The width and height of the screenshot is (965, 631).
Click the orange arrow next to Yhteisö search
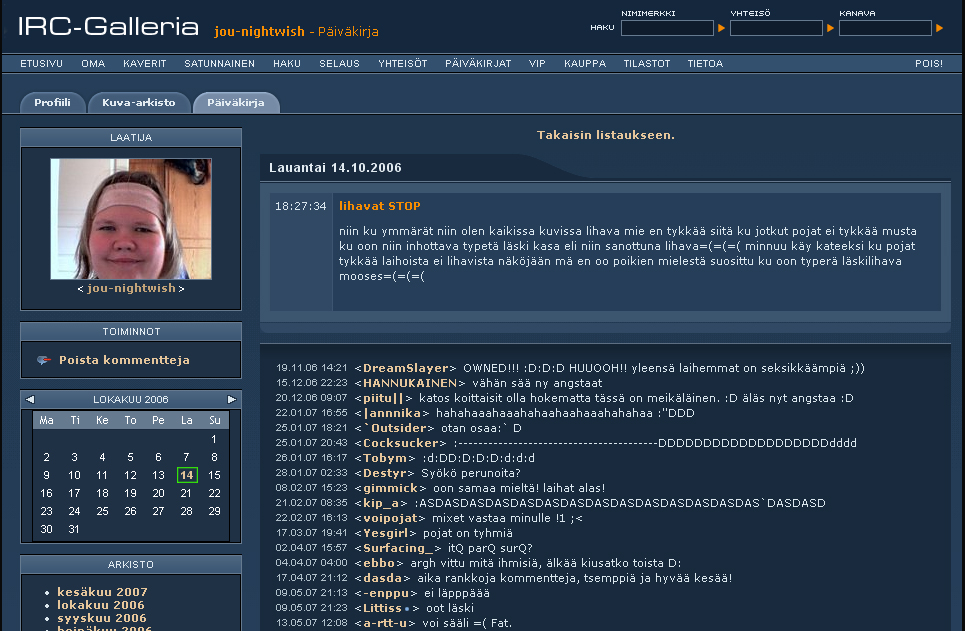click(830, 28)
